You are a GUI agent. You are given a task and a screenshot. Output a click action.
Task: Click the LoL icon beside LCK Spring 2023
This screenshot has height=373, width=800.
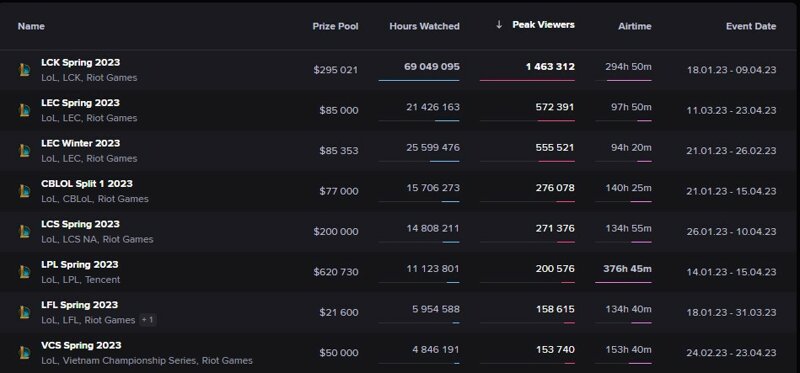tap(24, 70)
